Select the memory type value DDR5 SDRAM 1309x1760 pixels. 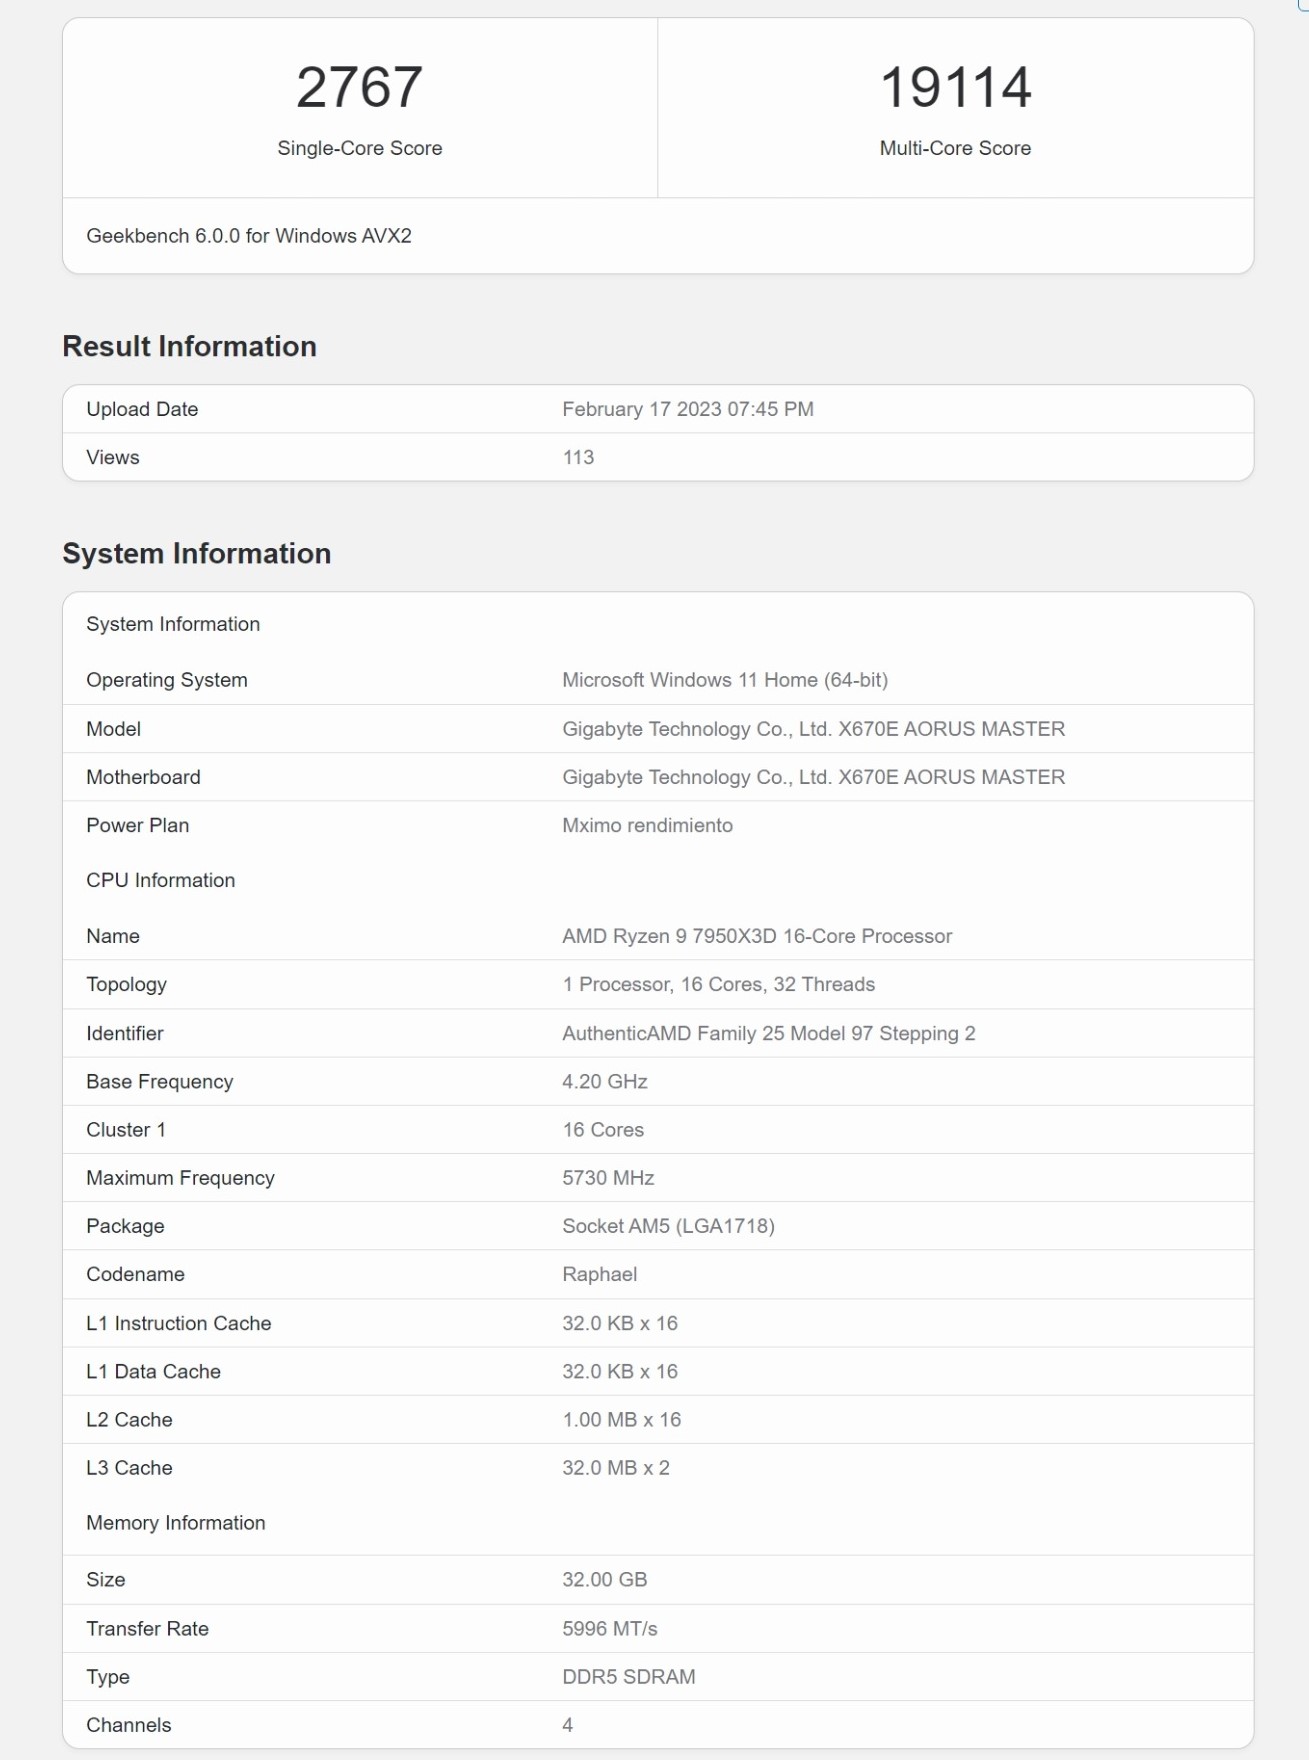pos(629,1677)
